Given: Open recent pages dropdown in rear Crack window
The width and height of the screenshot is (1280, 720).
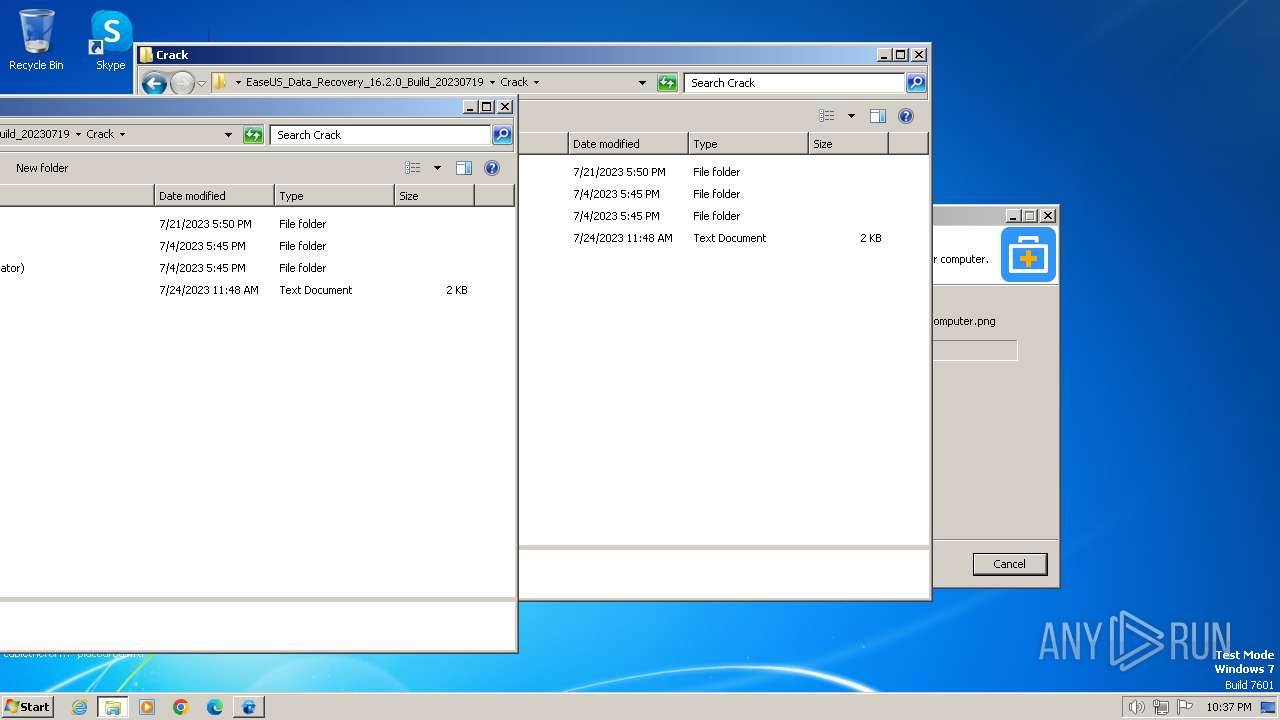Looking at the screenshot, I should click(x=201, y=83).
